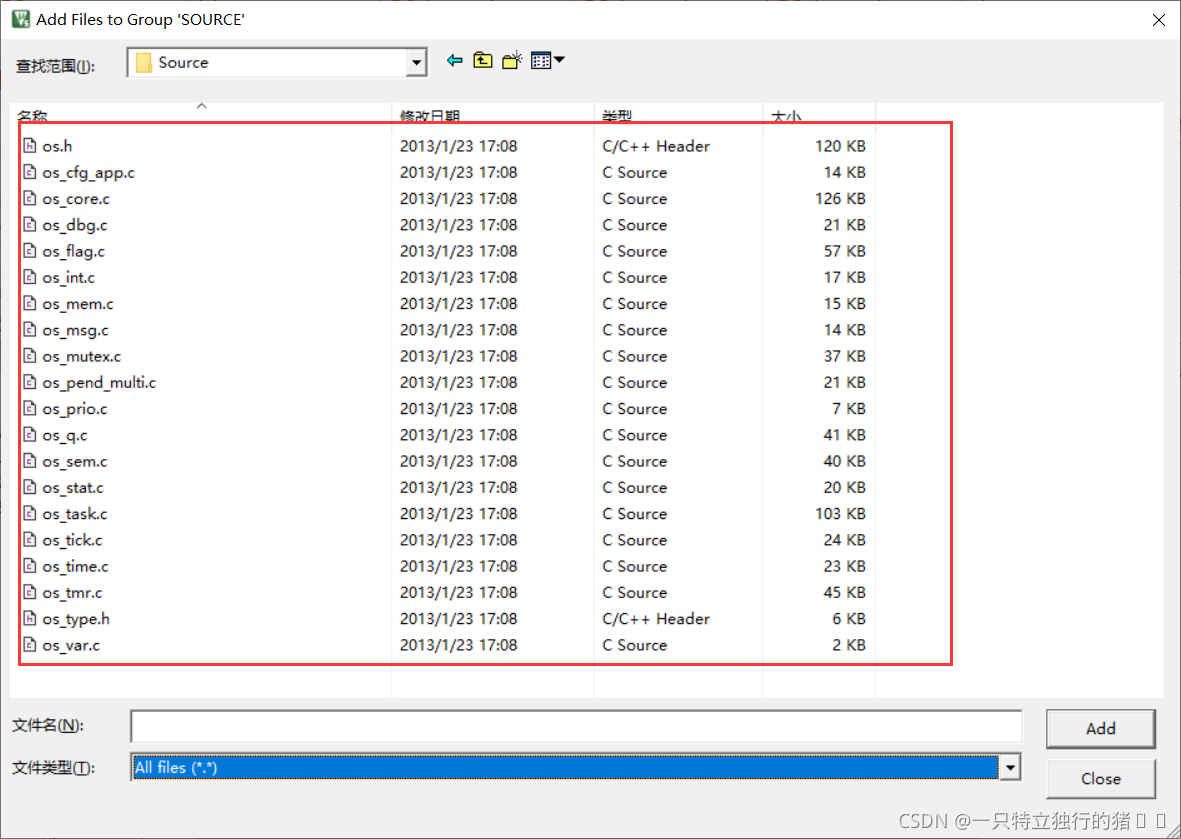Sort by the type column header
The image size is (1181, 839).
click(679, 114)
